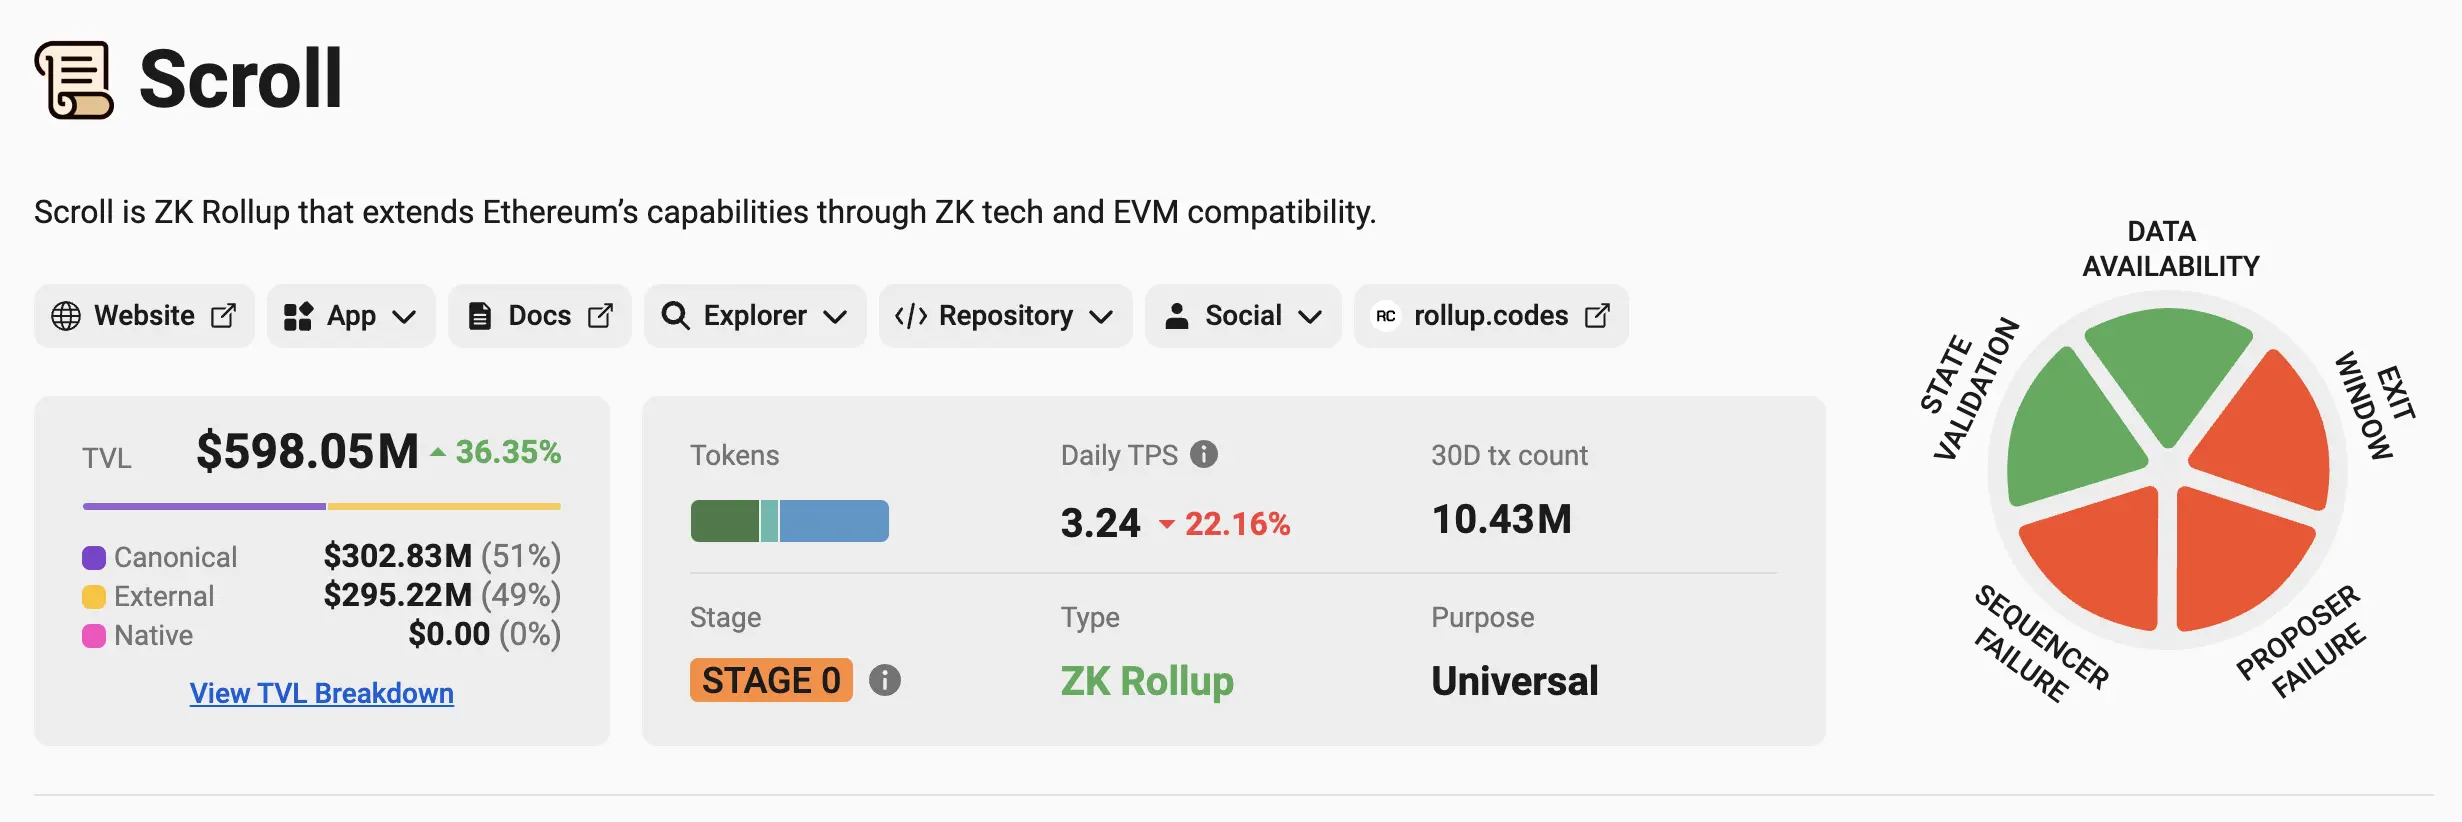Click the STAGE 0 badge
Viewport: 2462px width, 822px height.
(771, 680)
